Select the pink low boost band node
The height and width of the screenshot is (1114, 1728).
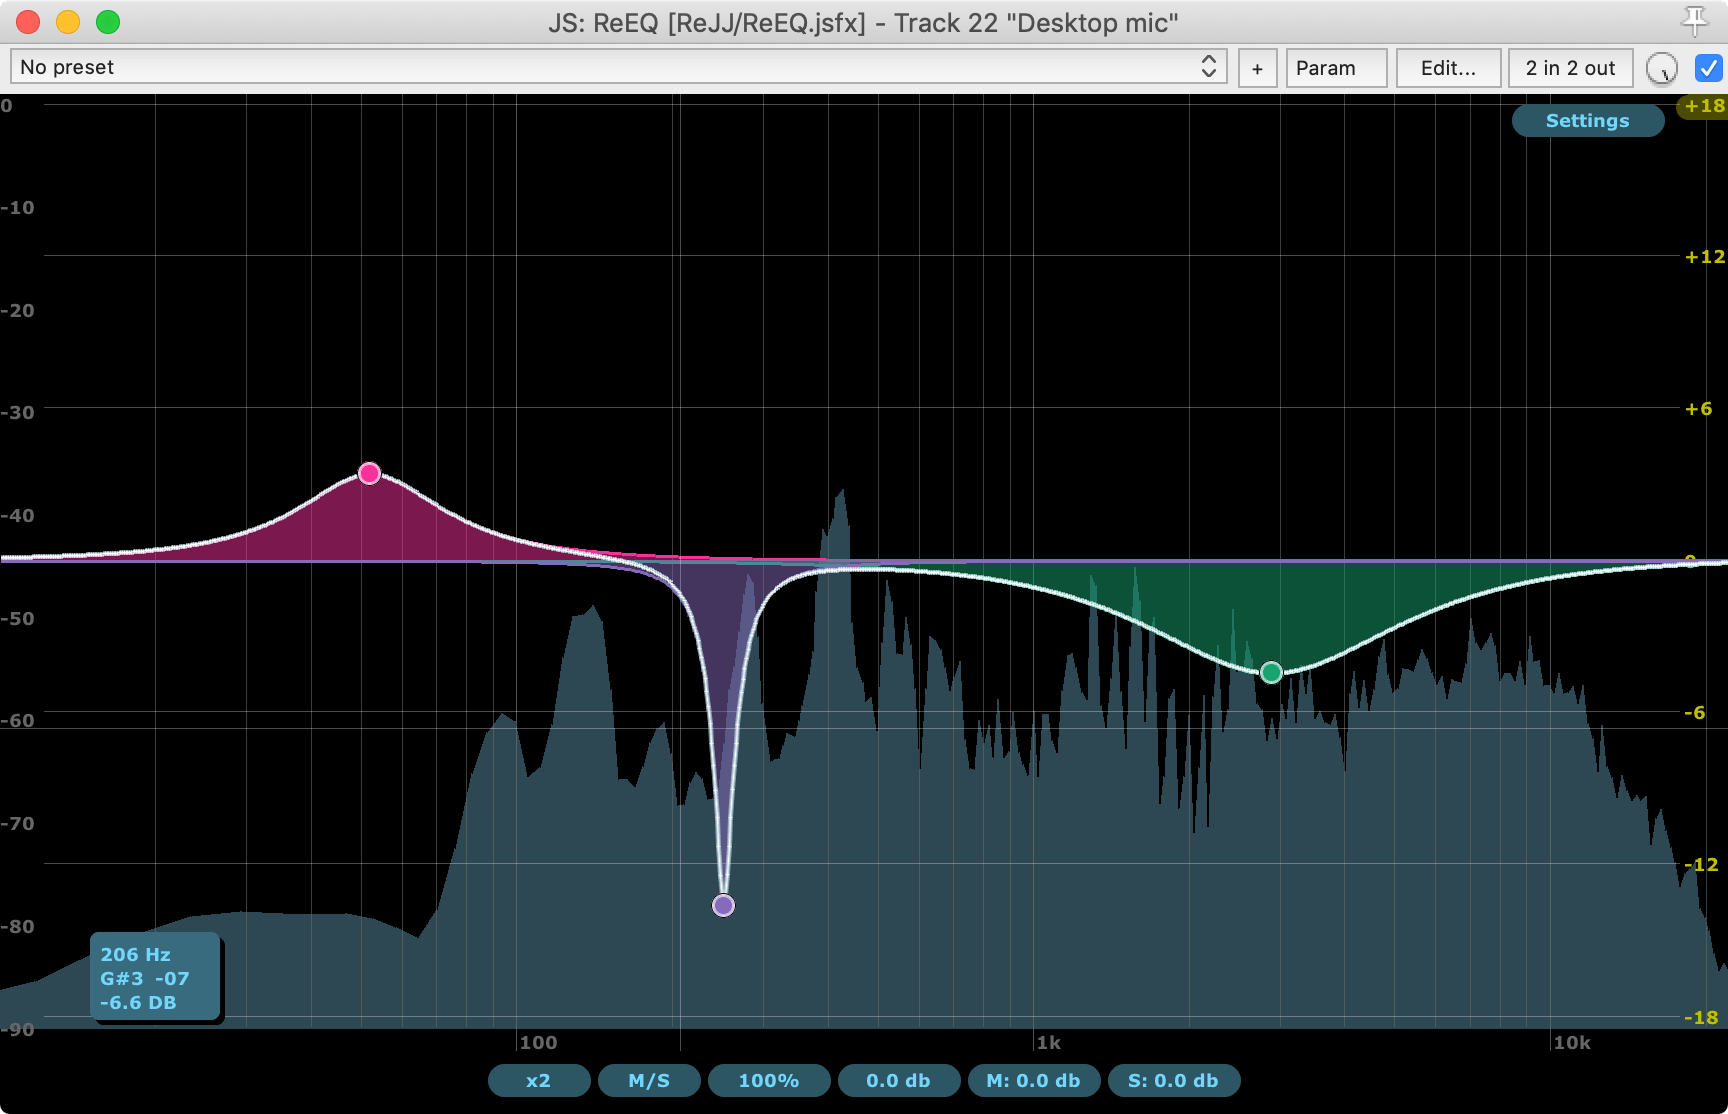point(369,473)
